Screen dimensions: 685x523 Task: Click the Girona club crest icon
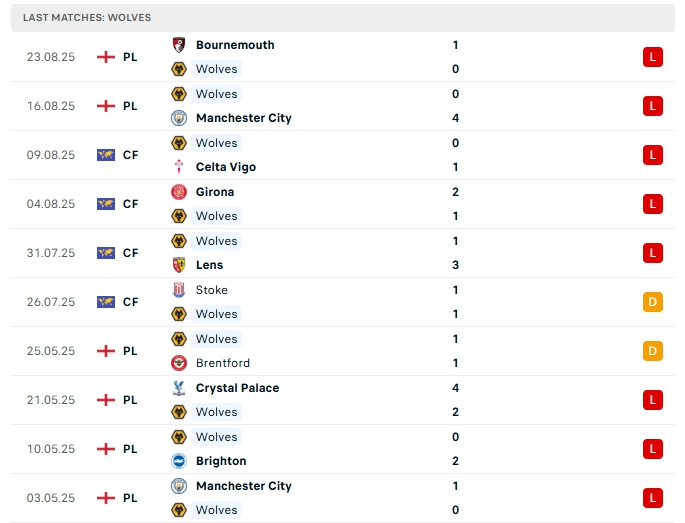pyautogui.click(x=179, y=192)
